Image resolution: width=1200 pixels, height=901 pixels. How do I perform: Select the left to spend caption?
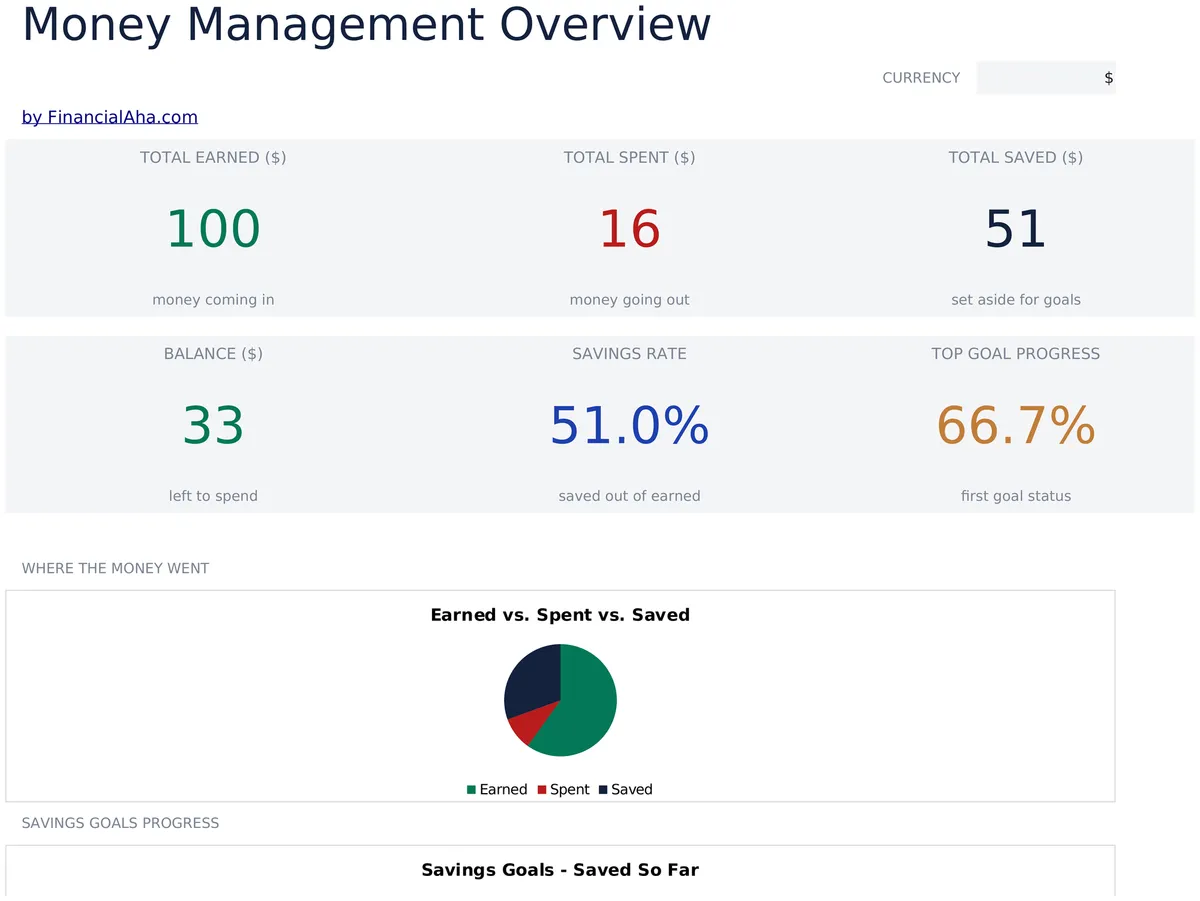pos(213,496)
